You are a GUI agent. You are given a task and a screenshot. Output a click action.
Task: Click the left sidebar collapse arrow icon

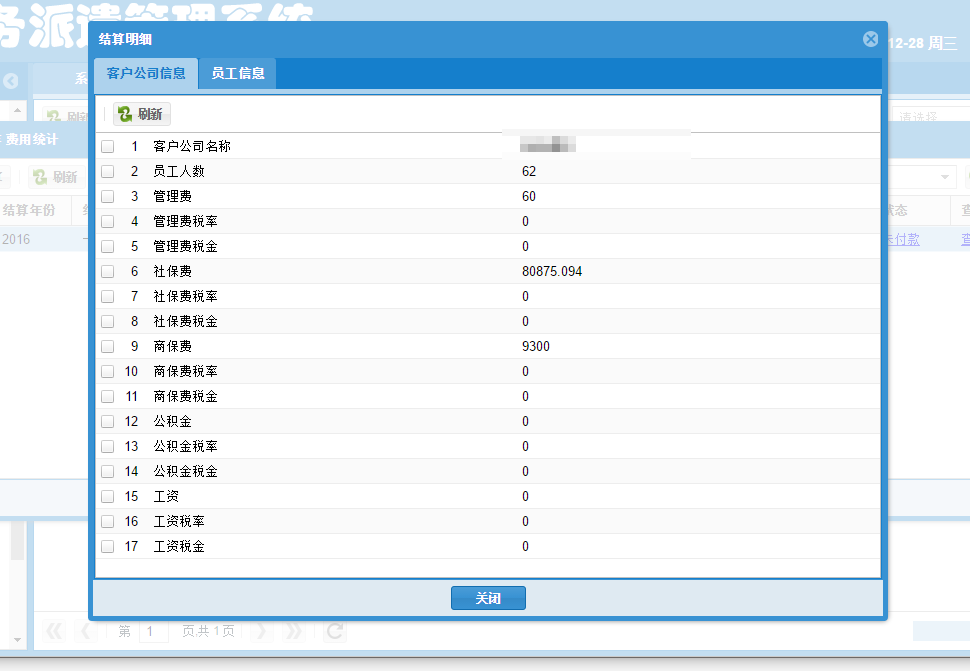[x=11, y=81]
